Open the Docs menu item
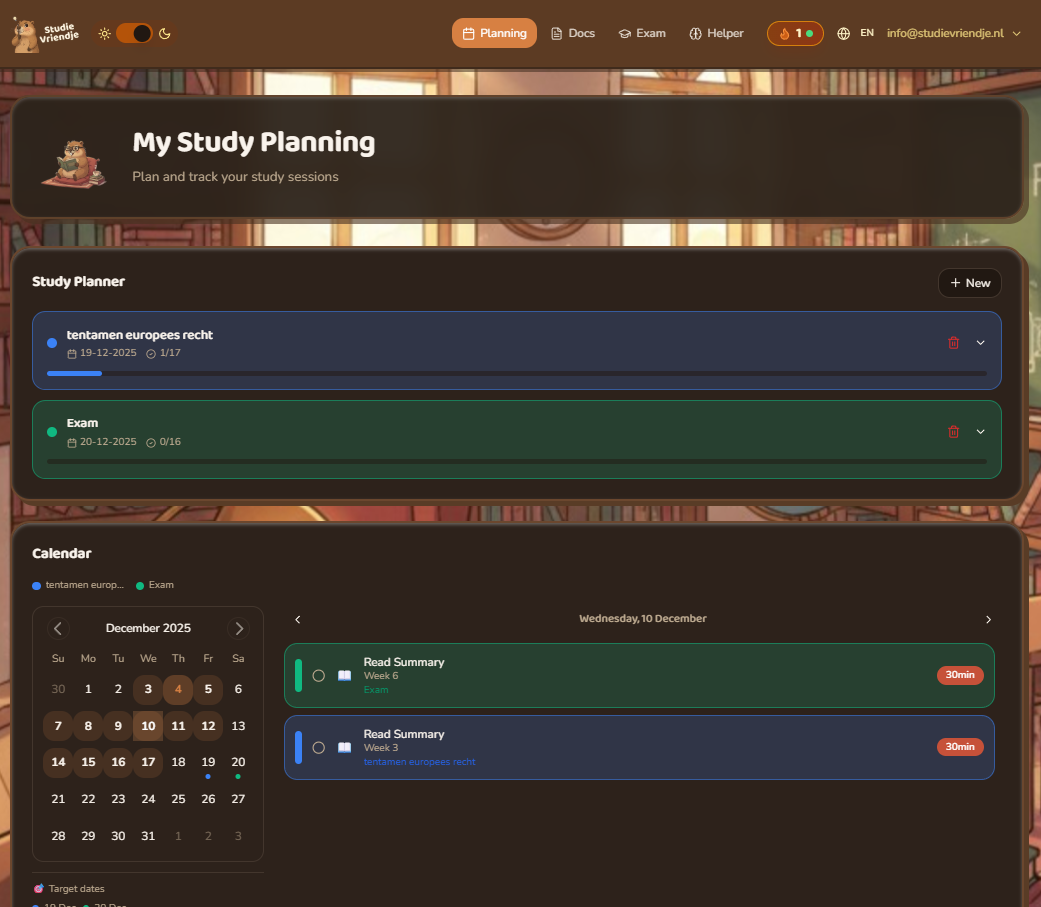Screen dimensions: 1041x907 click(572, 32)
